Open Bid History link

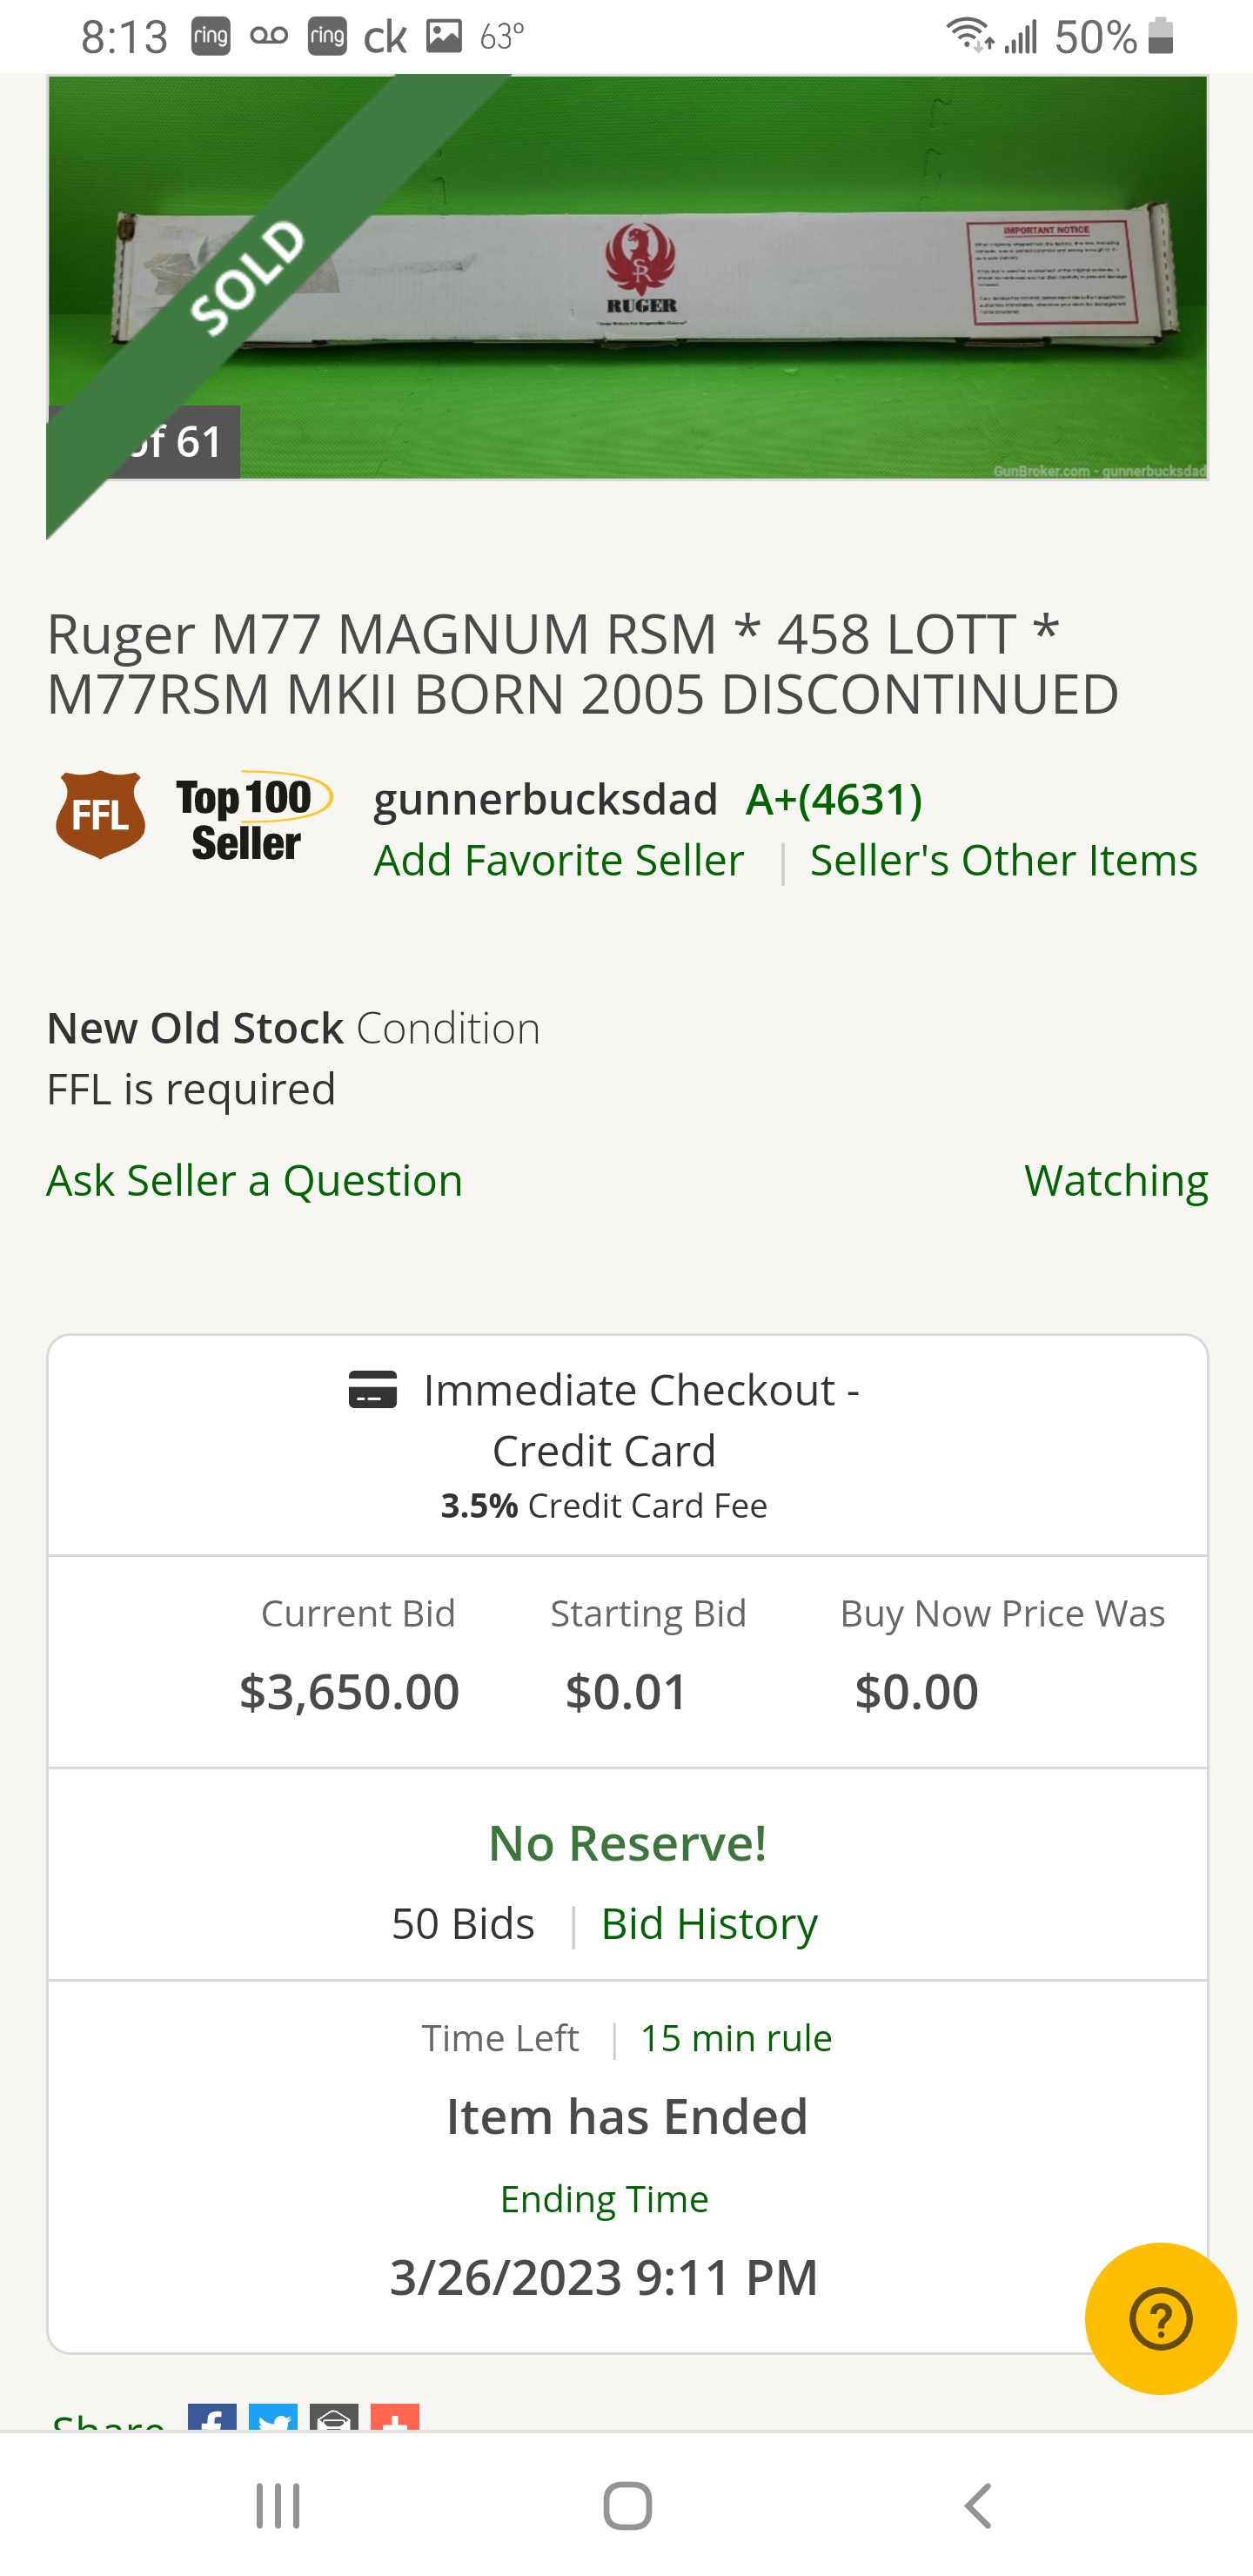709,1923
